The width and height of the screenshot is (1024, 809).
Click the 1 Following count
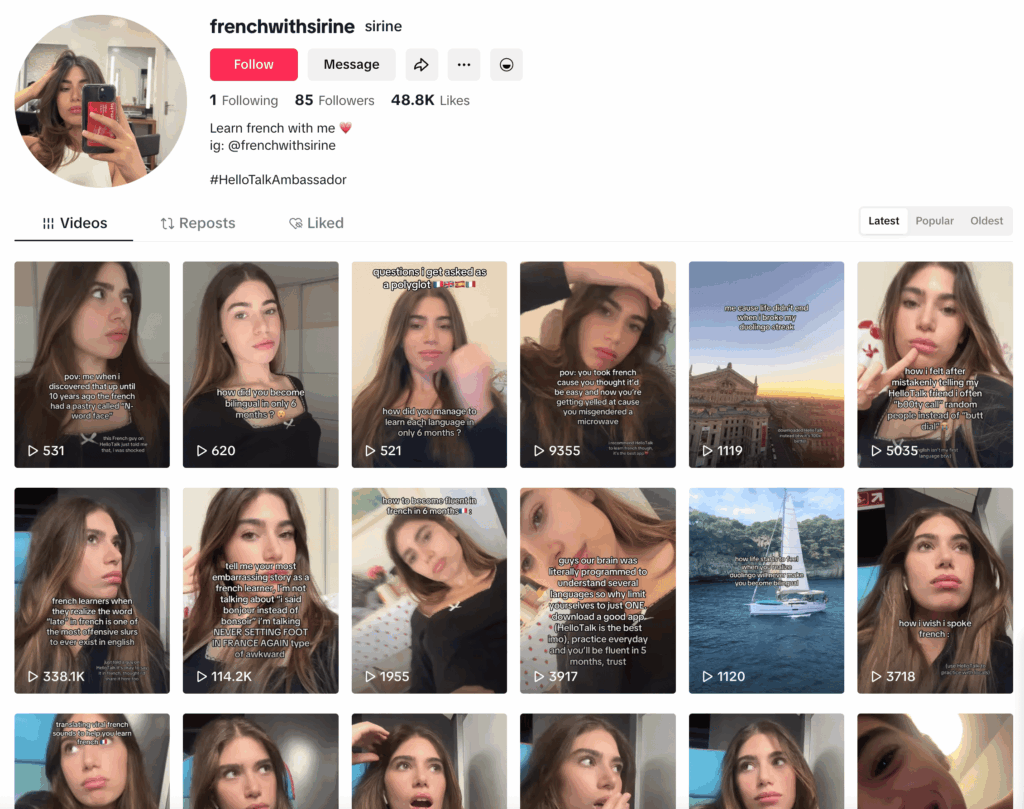pos(244,100)
